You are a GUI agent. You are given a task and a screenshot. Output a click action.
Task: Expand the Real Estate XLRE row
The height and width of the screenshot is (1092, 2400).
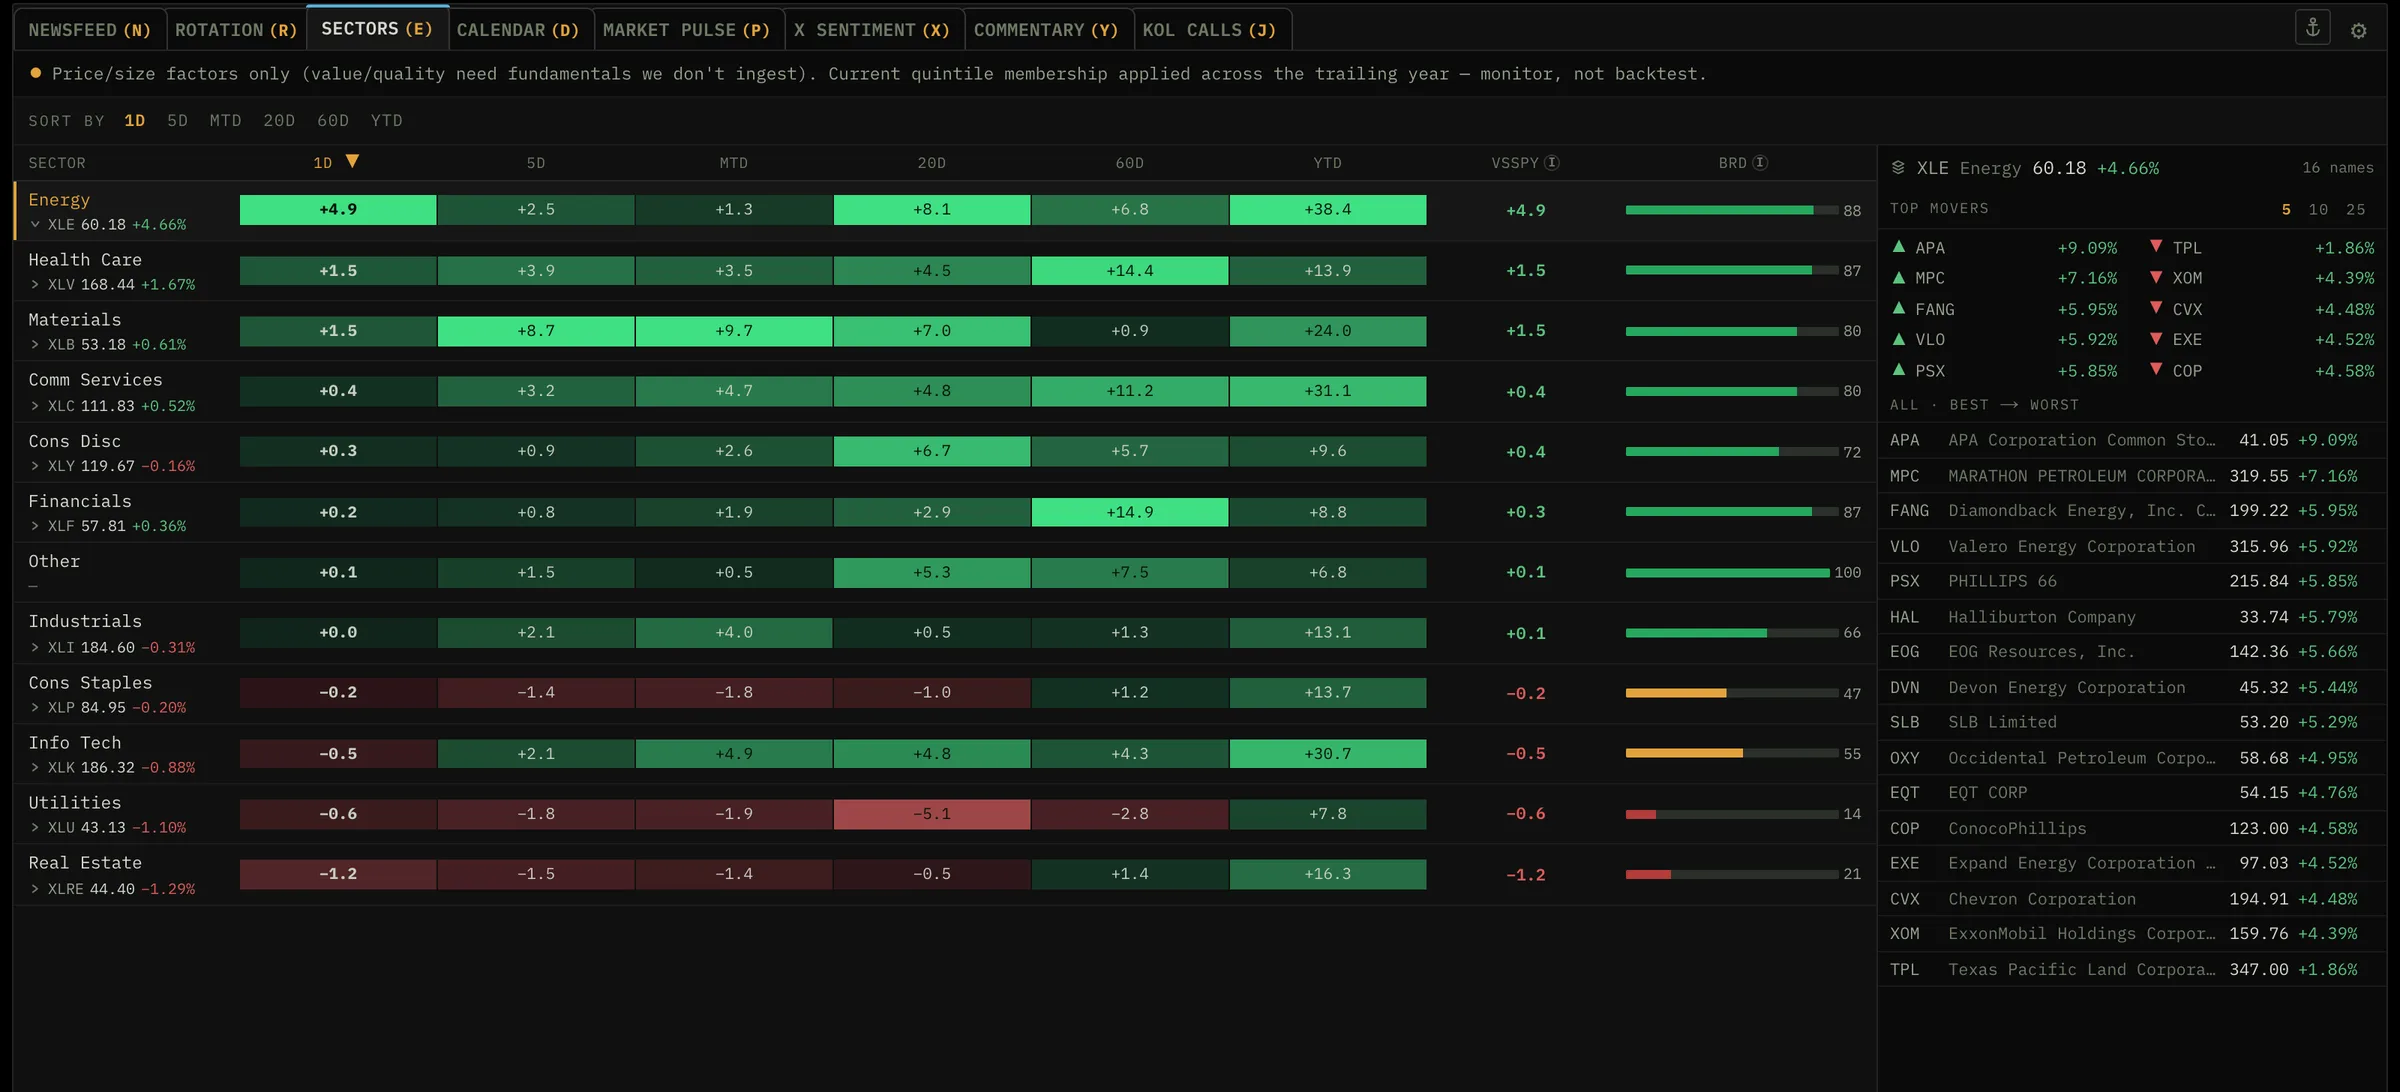[35, 889]
